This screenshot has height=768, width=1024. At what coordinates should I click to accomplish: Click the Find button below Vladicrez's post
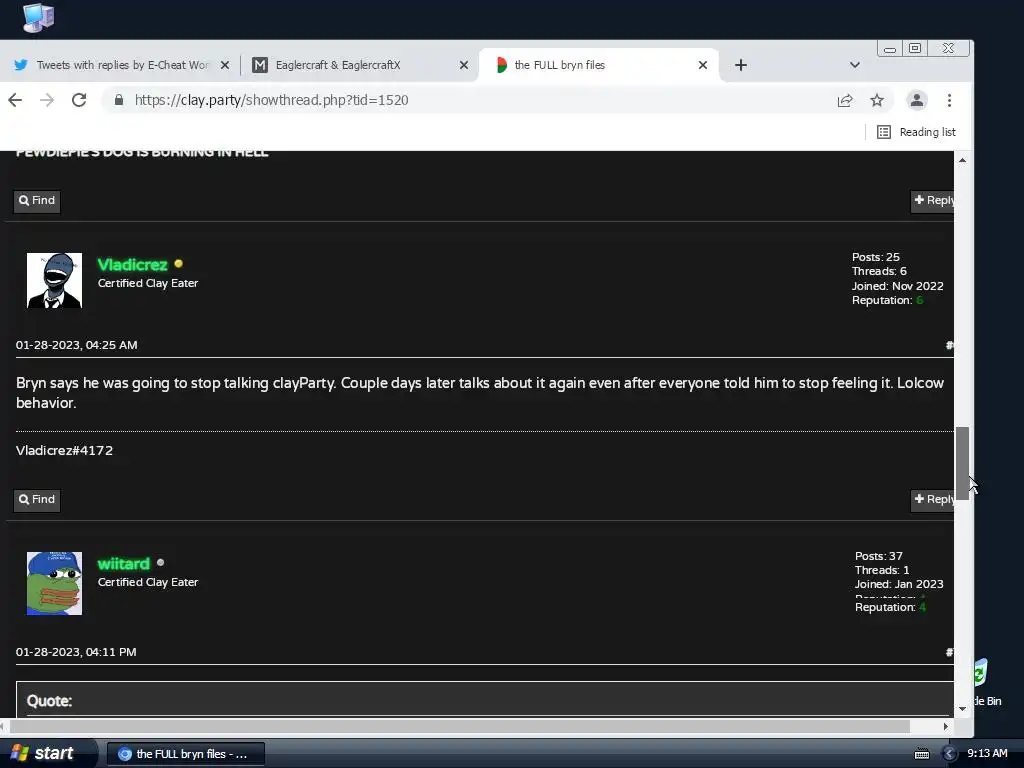click(x=37, y=500)
